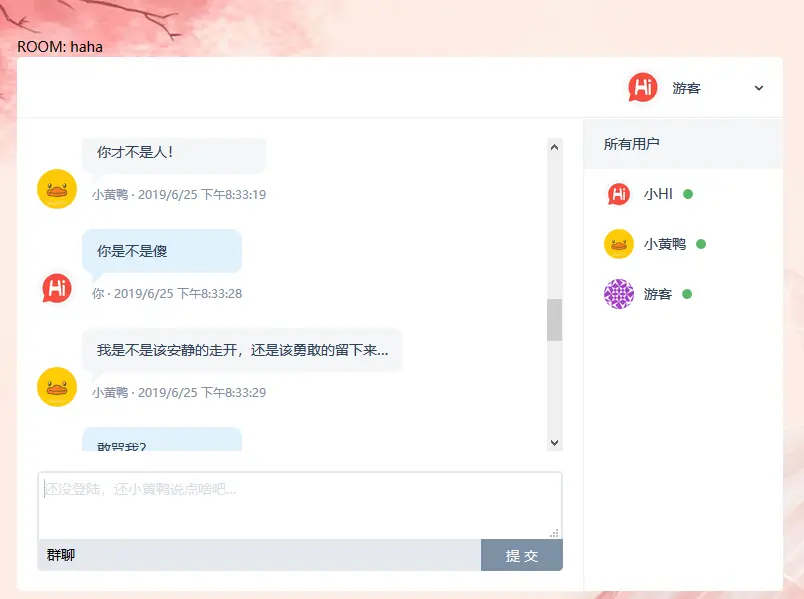804x599 pixels.
Task: Click duck avatar beside 你才不是人 message
Action: click(x=57, y=189)
